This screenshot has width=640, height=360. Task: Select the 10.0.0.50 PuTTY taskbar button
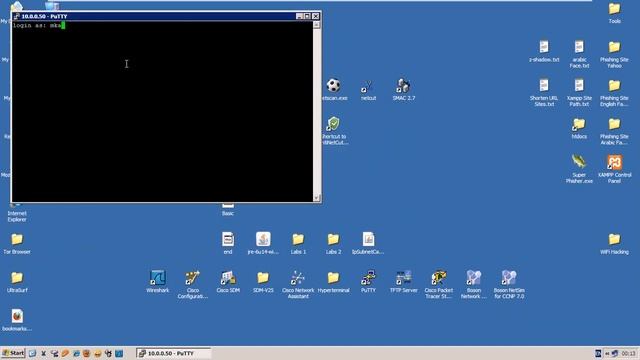coord(173,353)
